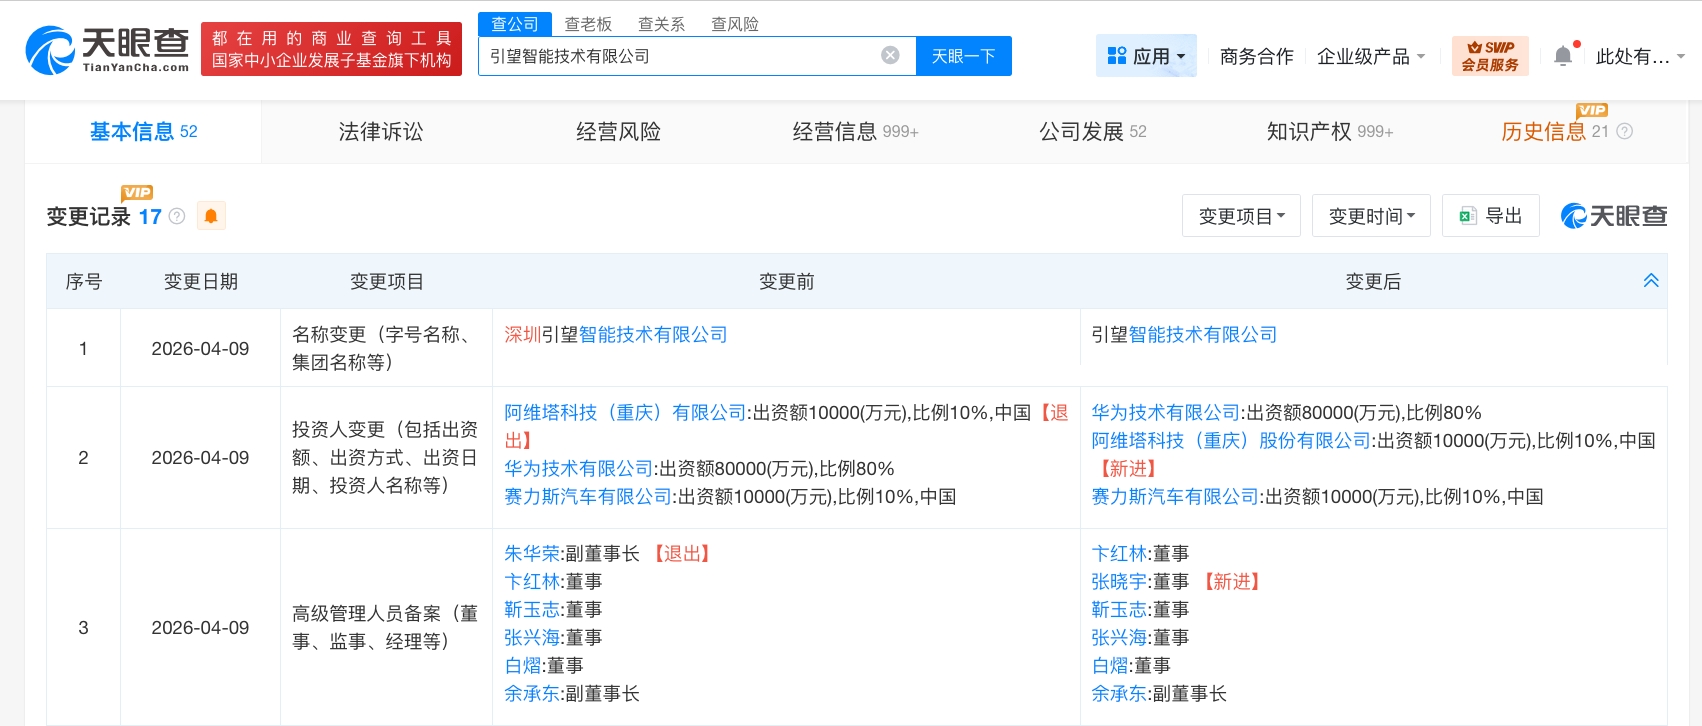The height and width of the screenshot is (726, 1702).
Task: Expand the user account menu
Action: click(1640, 57)
